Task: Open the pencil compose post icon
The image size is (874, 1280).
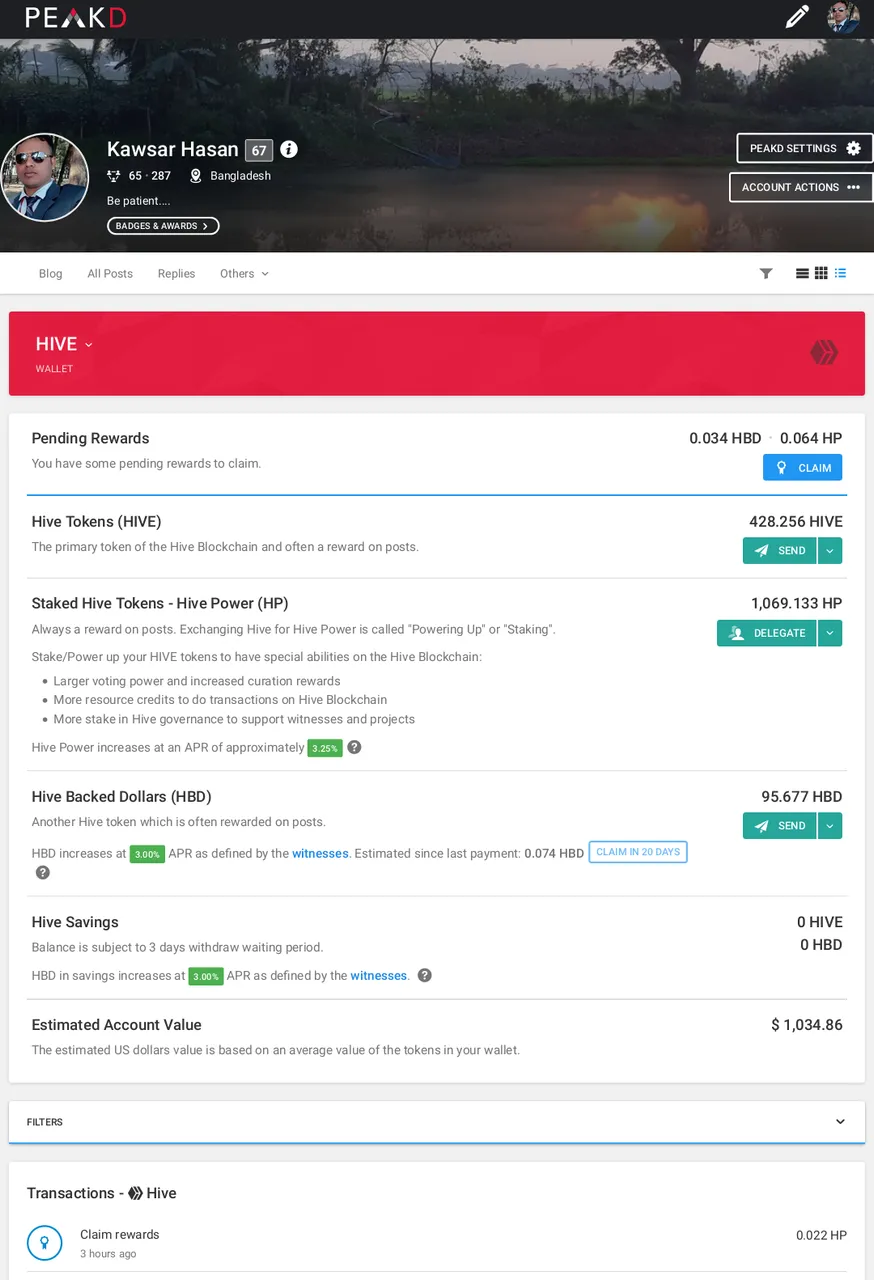Action: 797,17
